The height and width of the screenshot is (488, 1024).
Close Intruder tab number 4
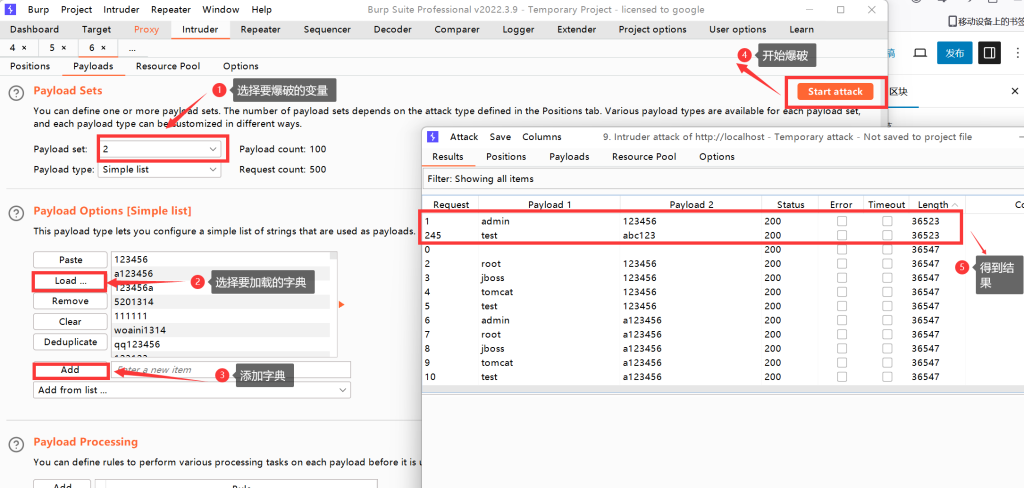(x=24, y=48)
